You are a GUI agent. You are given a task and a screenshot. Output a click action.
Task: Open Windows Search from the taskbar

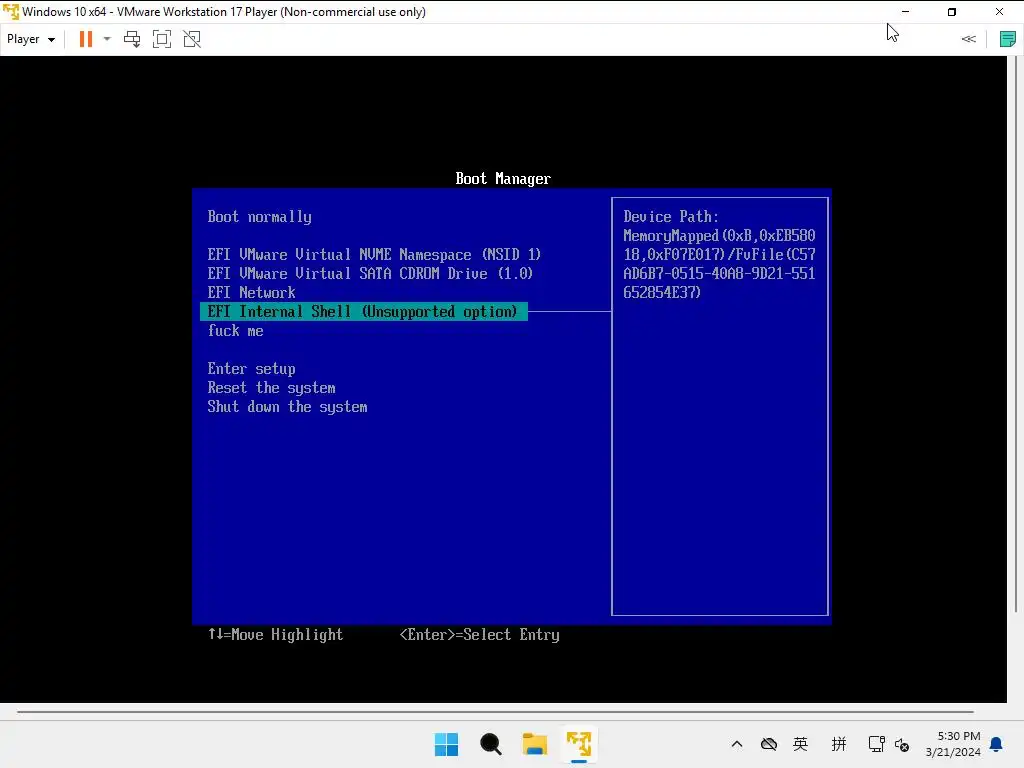point(490,744)
